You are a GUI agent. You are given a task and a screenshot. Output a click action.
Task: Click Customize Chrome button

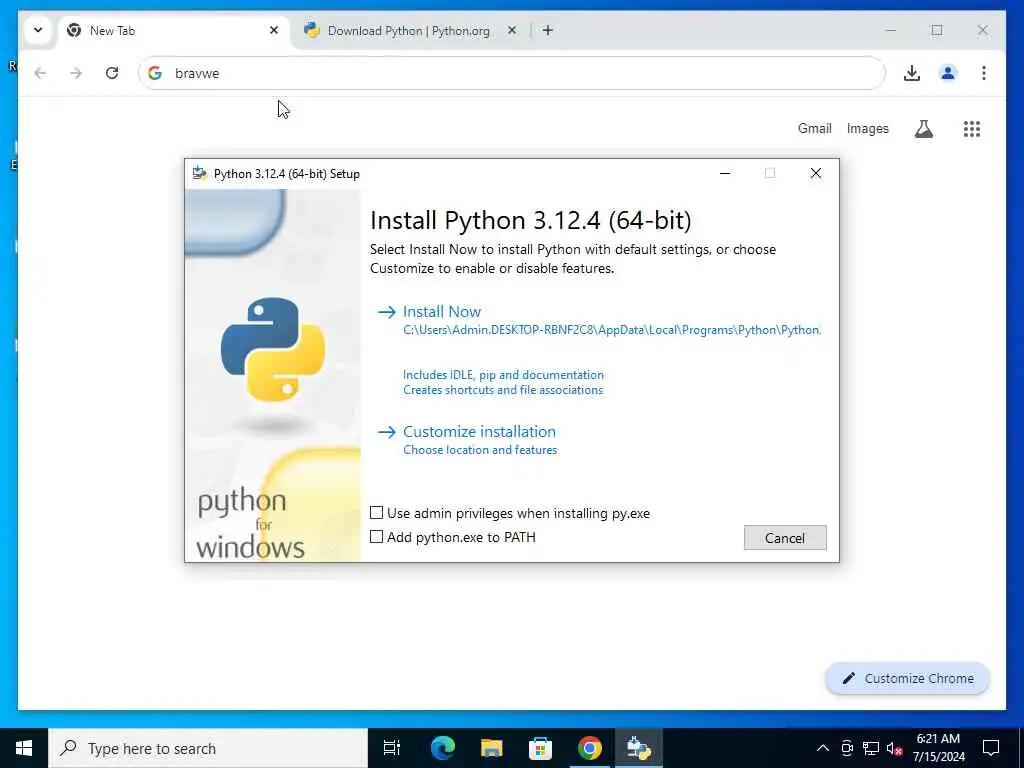pos(908,679)
